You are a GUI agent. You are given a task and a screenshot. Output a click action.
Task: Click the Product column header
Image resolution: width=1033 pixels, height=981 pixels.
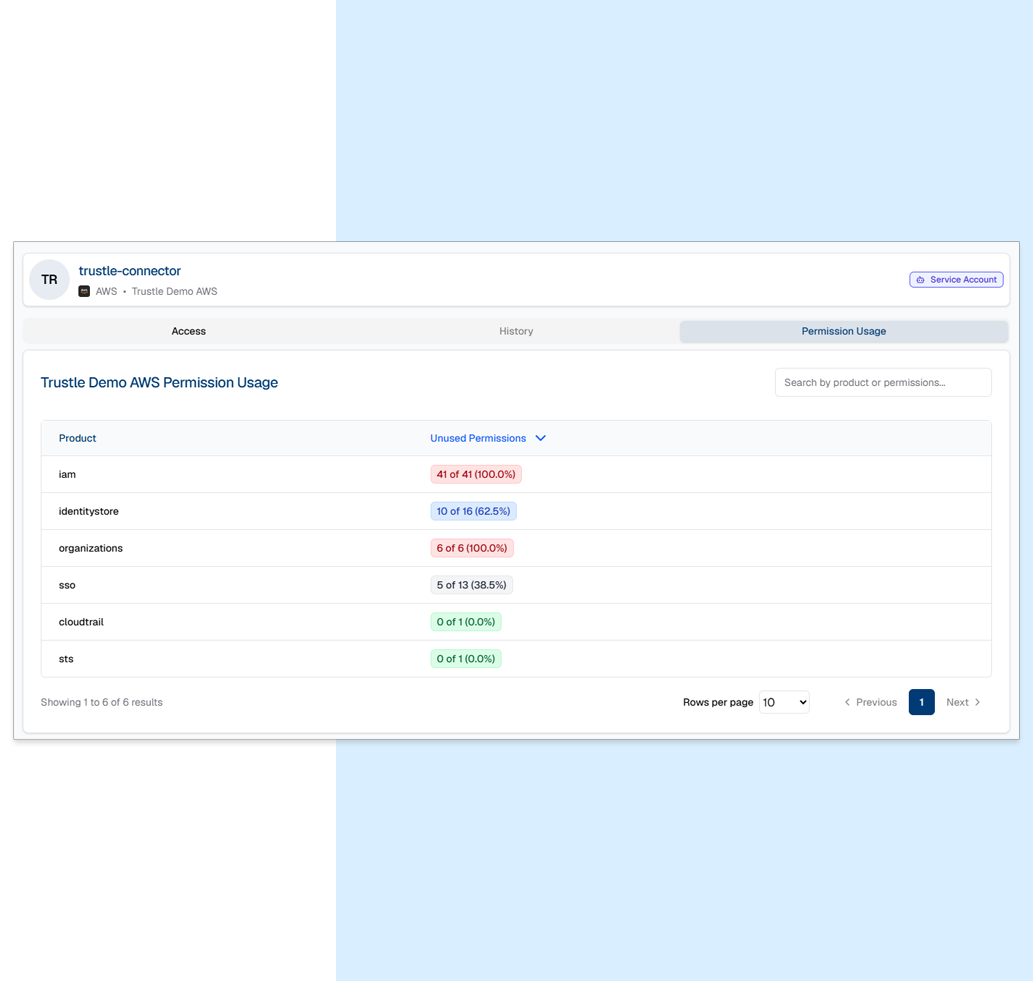[x=77, y=438]
